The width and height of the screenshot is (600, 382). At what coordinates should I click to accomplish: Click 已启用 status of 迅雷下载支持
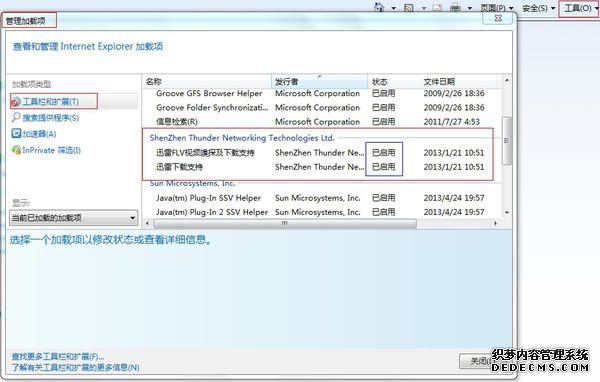383,167
